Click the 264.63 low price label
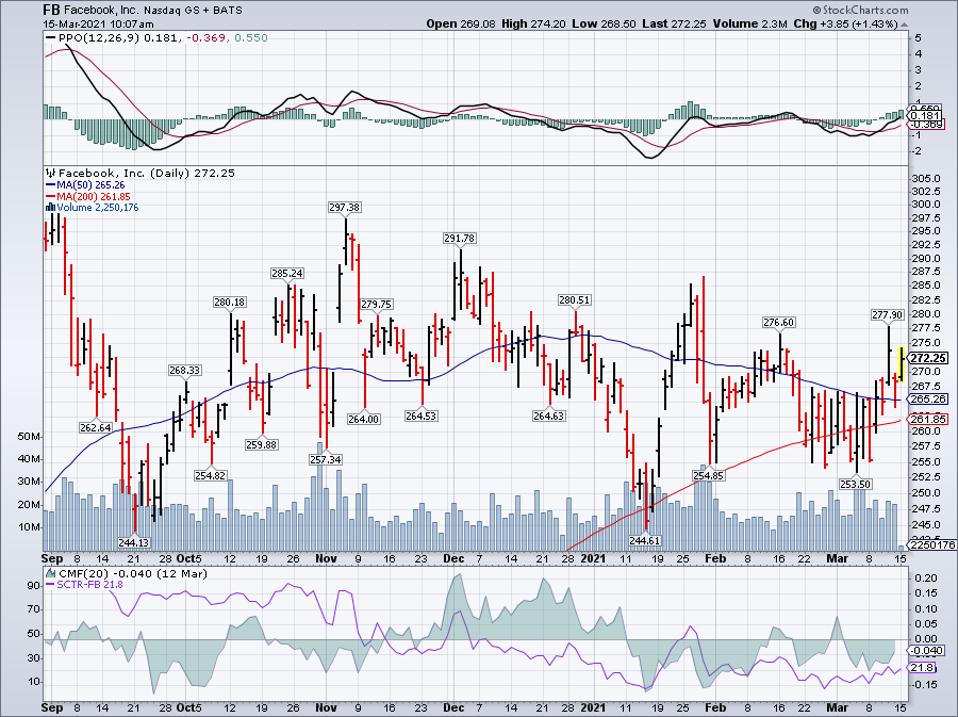958x717 pixels. point(549,416)
